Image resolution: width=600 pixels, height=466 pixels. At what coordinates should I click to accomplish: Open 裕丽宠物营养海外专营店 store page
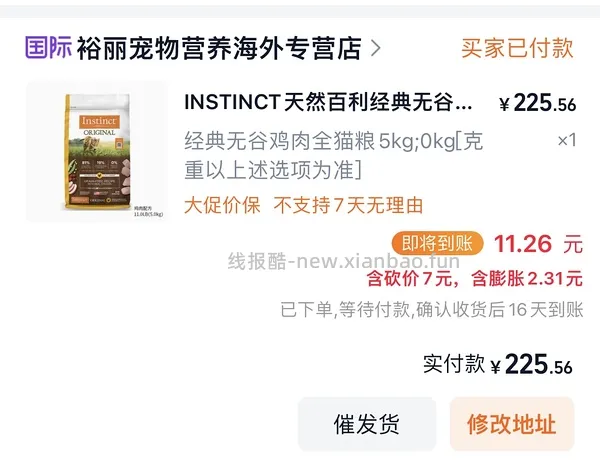[219, 48]
